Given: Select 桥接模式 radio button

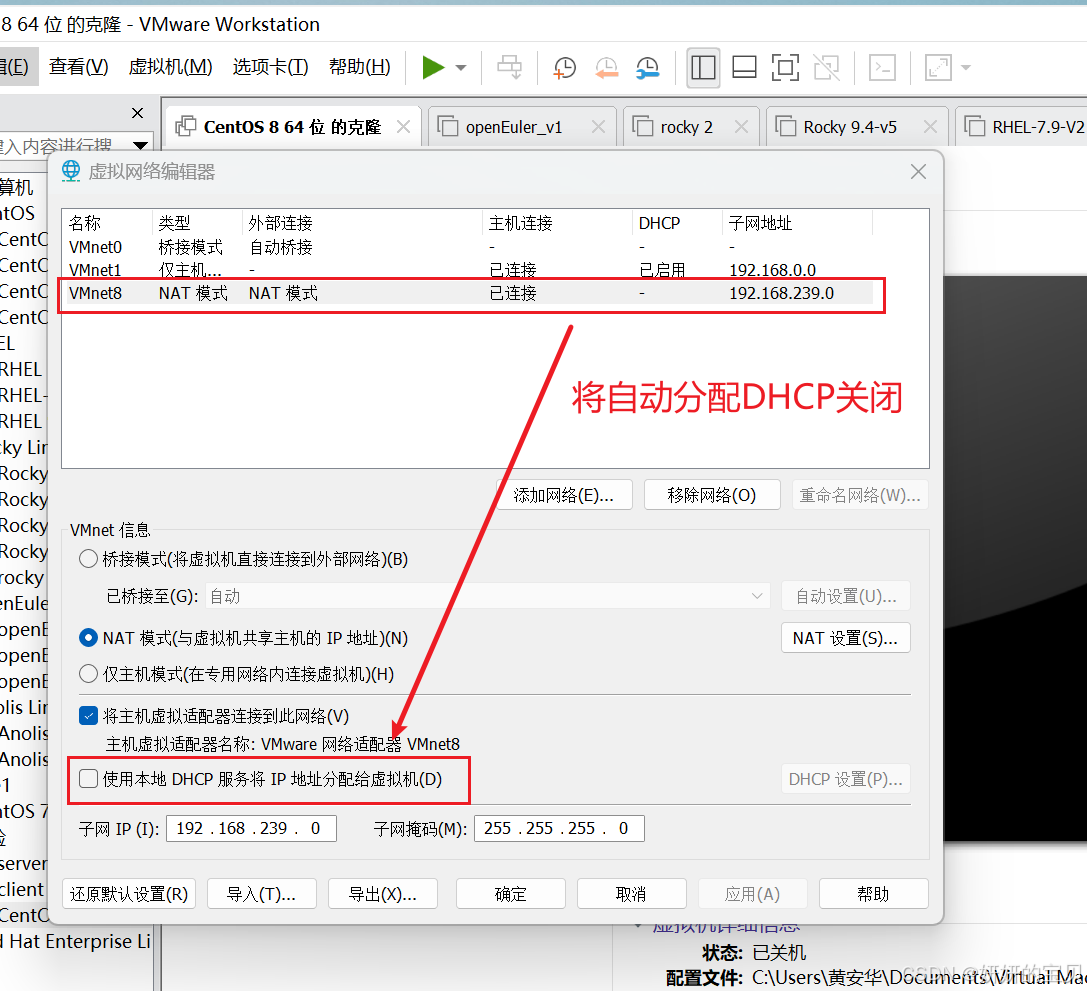Looking at the screenshot, I should [88, 559].
